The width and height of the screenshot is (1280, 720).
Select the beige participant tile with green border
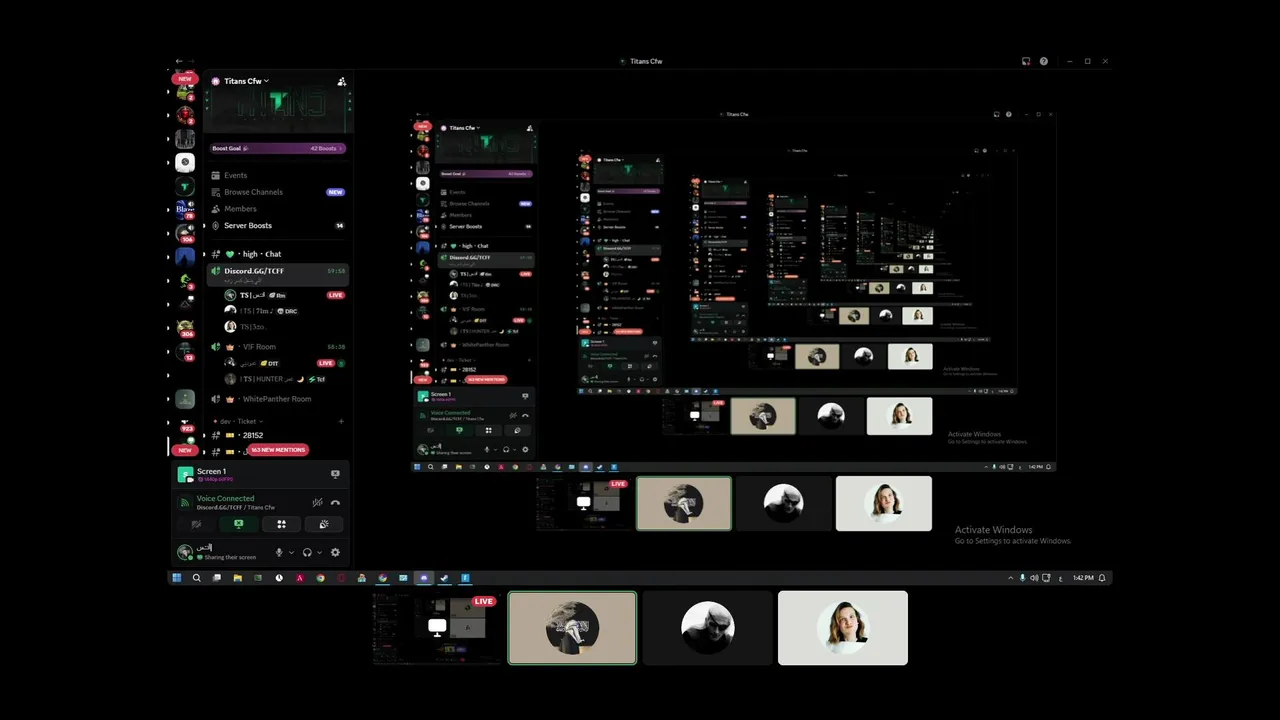[x=572, y=628]
